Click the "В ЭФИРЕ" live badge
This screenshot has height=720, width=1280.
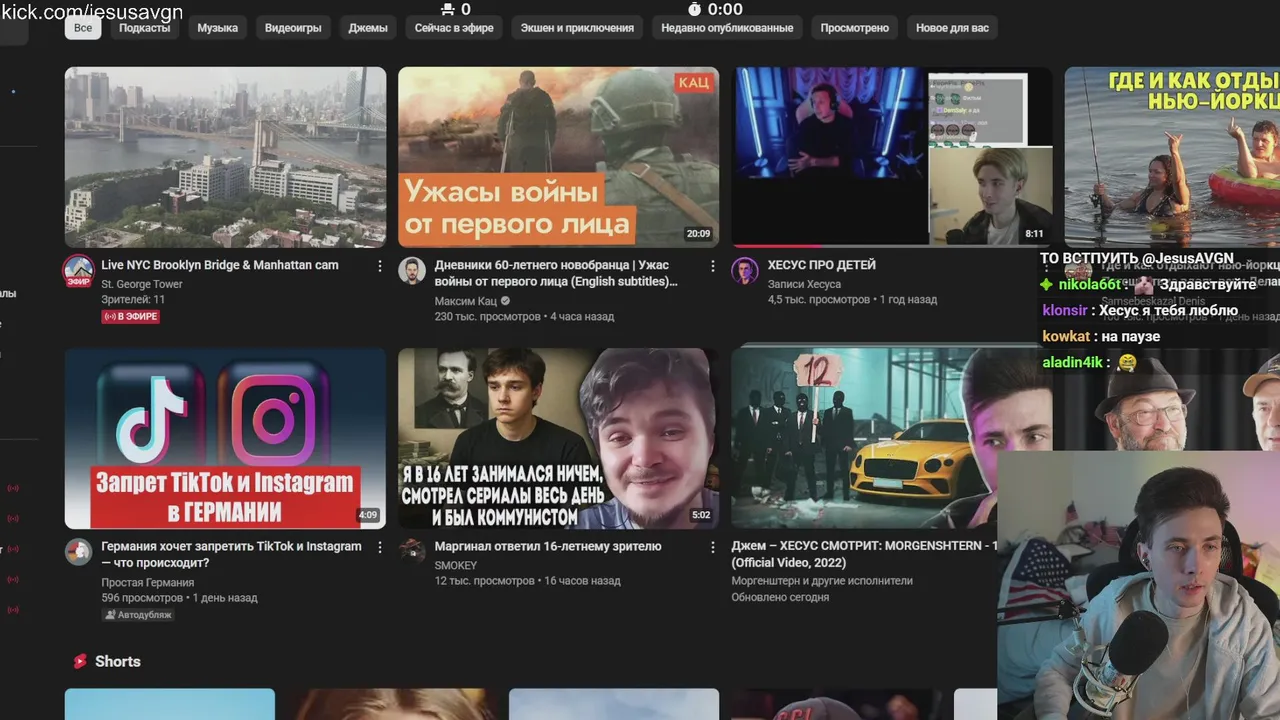130,317
